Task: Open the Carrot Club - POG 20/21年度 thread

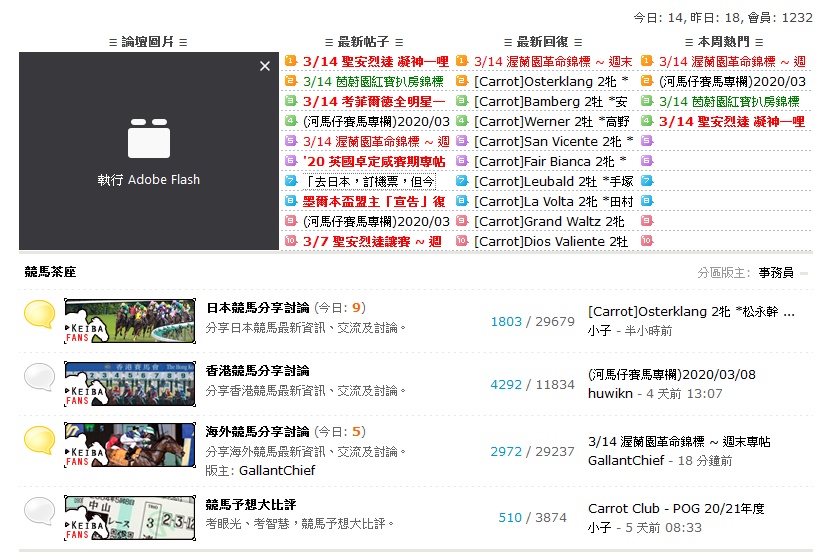Action: (676, 508)
